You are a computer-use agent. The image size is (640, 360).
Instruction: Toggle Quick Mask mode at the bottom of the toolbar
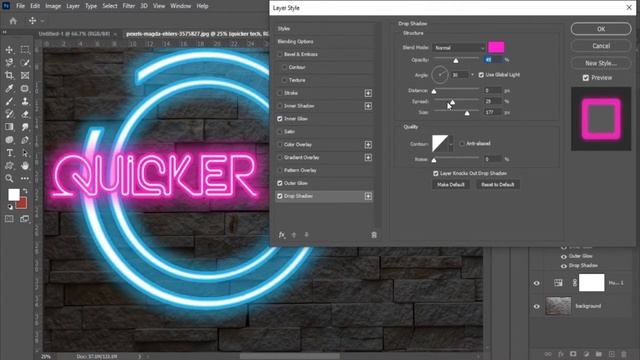(x=9, y=219)
